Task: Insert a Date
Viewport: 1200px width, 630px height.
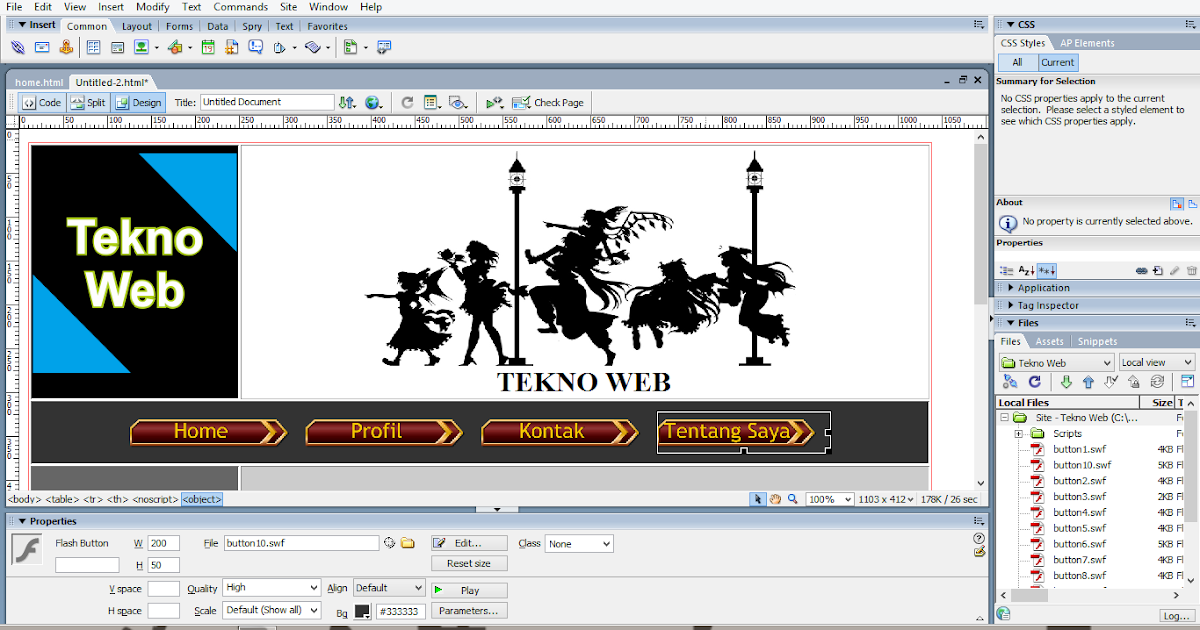Action: 208,47
